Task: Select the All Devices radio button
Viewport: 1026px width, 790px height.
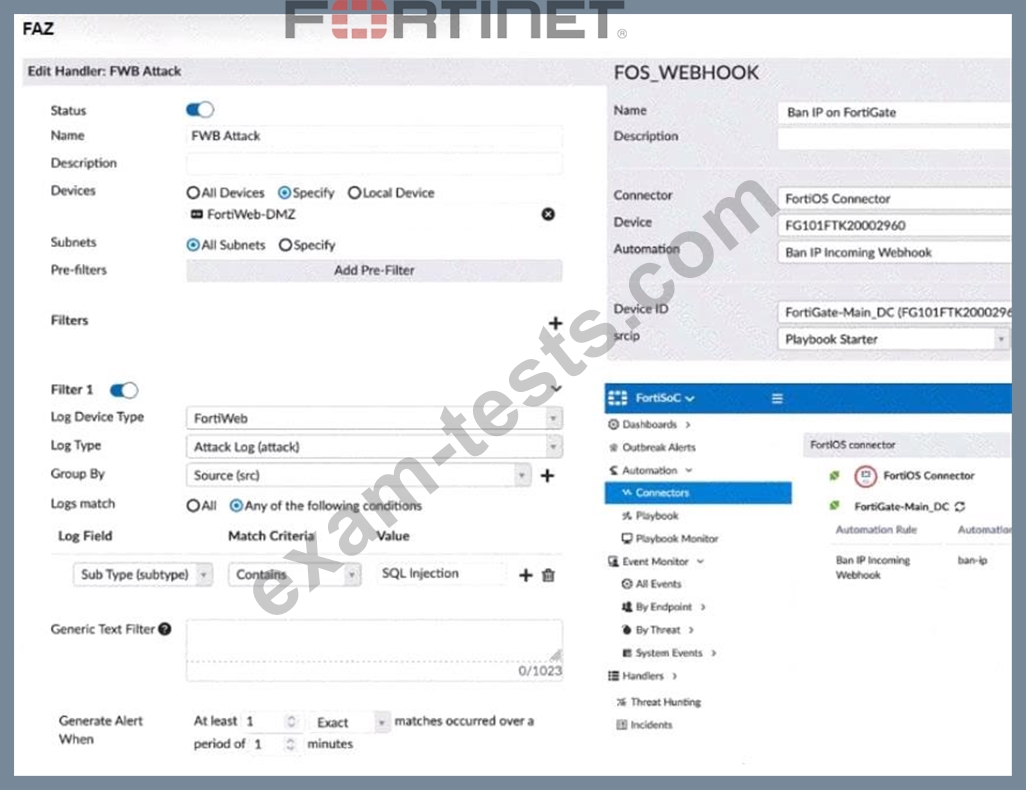Action: [x=193, y=193]
